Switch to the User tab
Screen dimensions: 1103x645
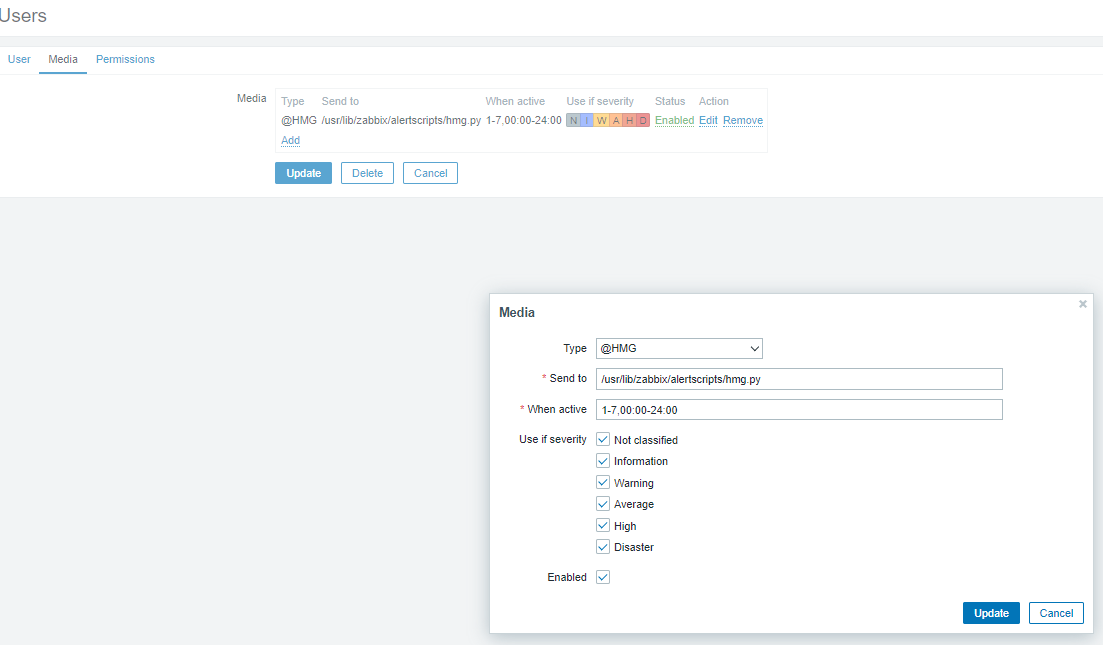(x=19, y=59)
